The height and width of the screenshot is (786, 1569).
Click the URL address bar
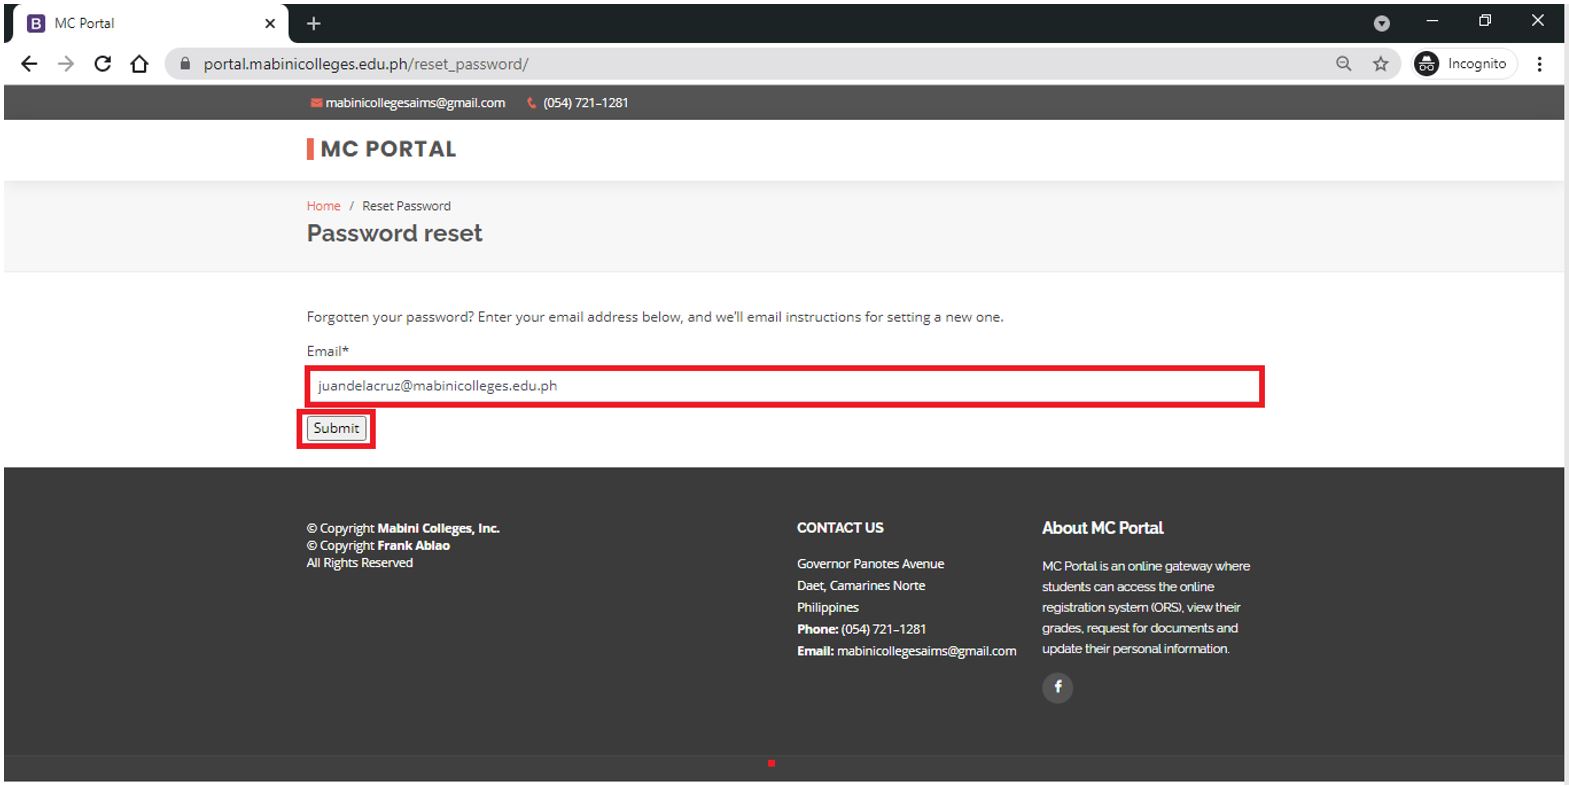pyautogui.click(x=760, y=64)
